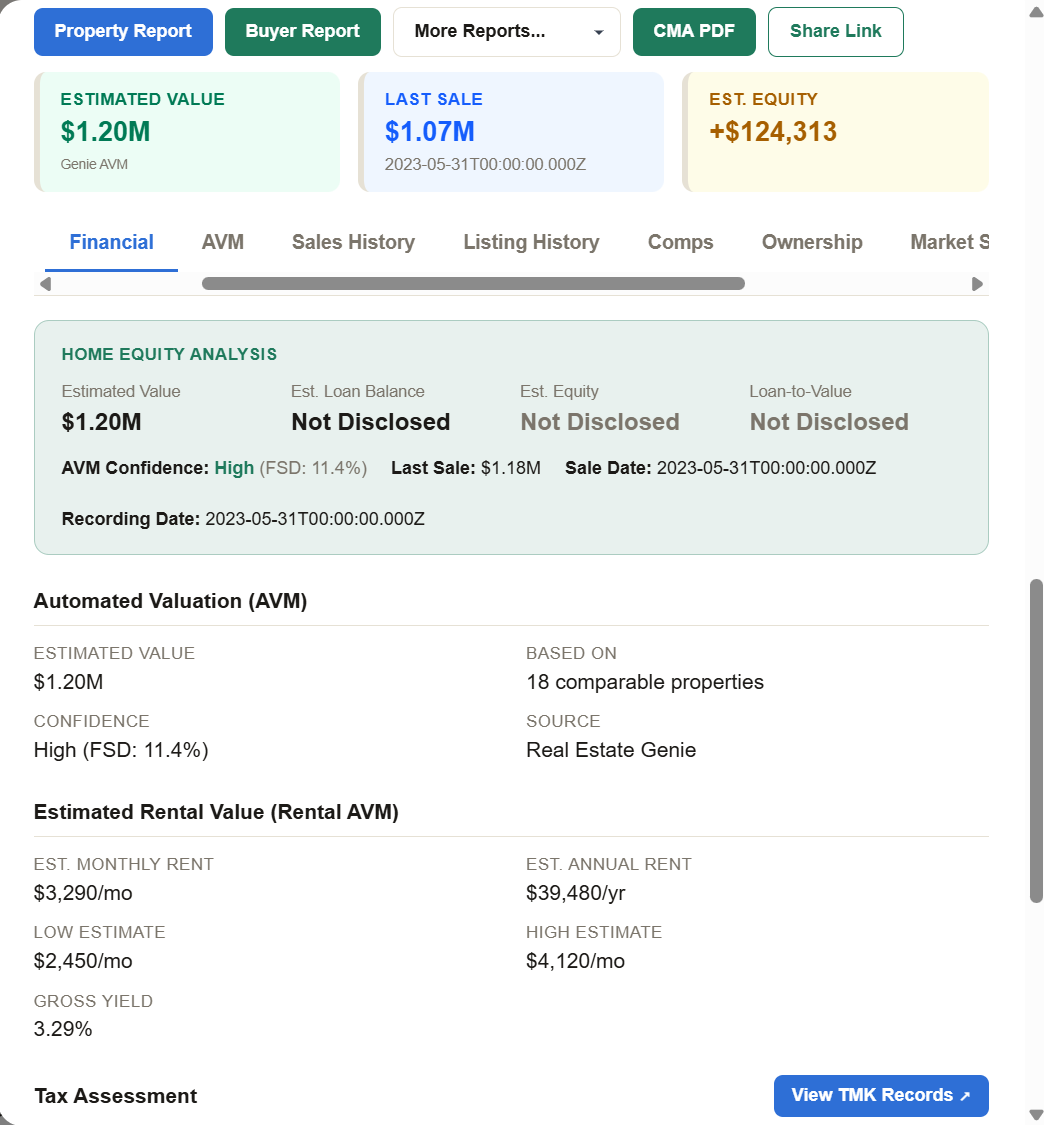Open the Property Report

click(x=123, y=32)
